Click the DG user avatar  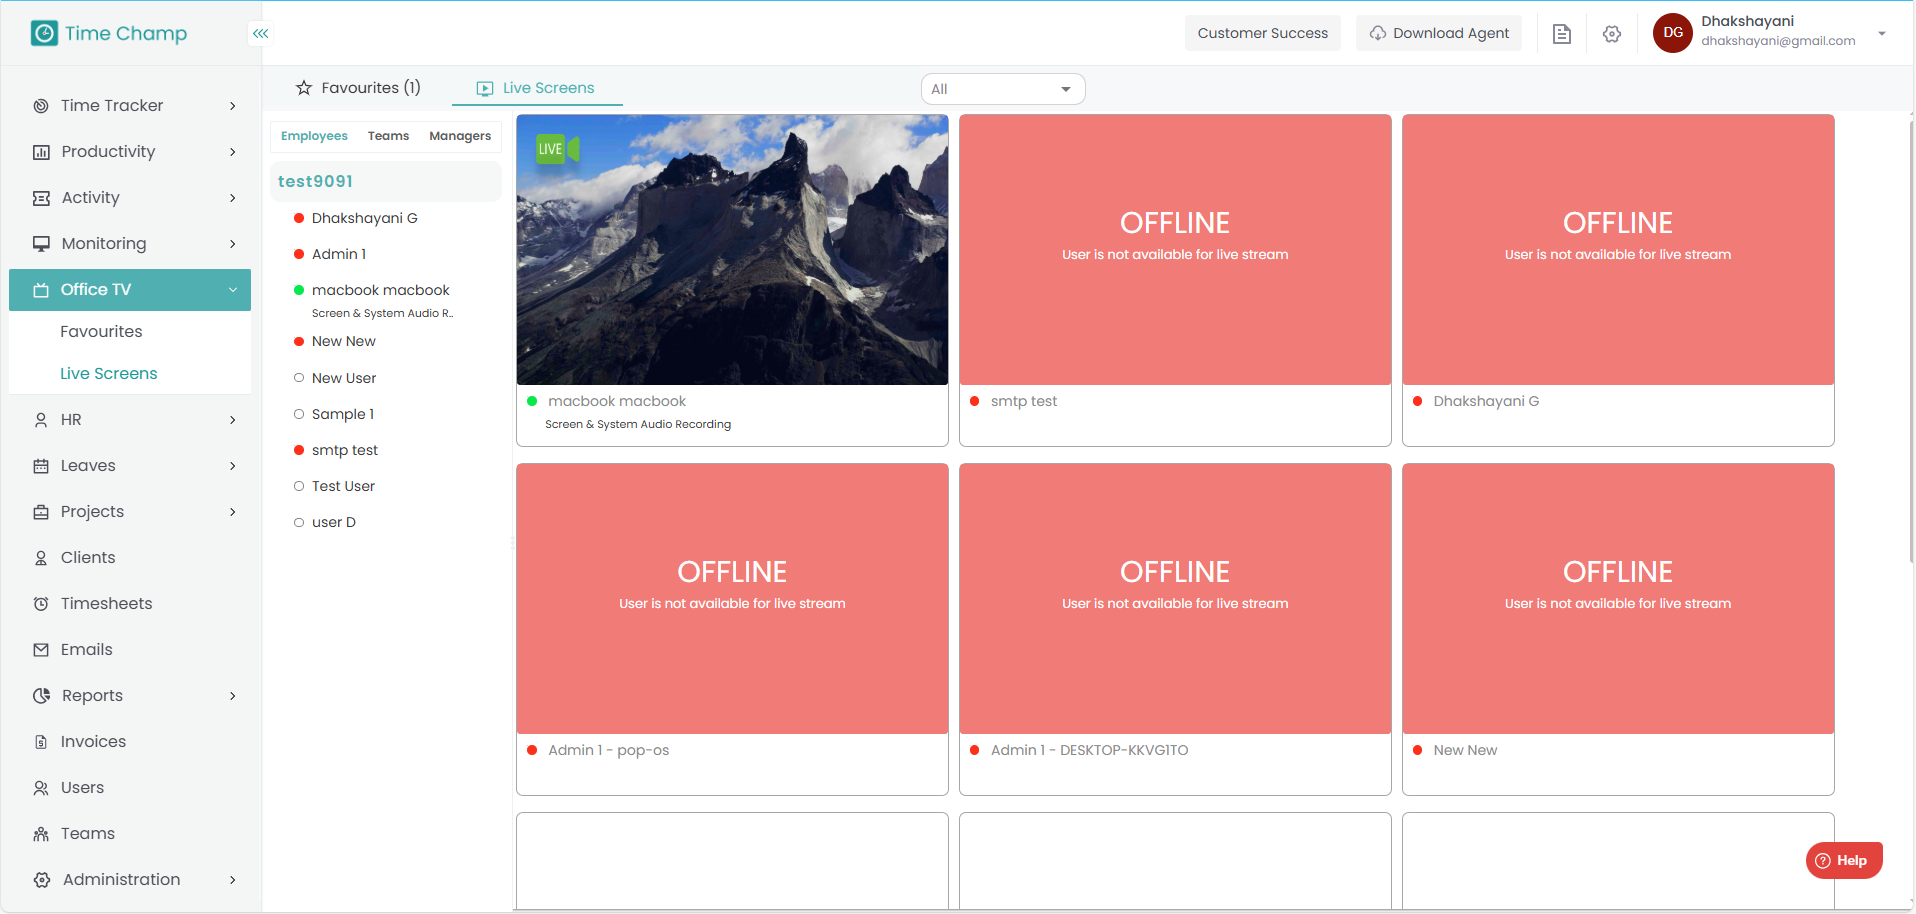pyautogui.click(x=1673, y=33)
